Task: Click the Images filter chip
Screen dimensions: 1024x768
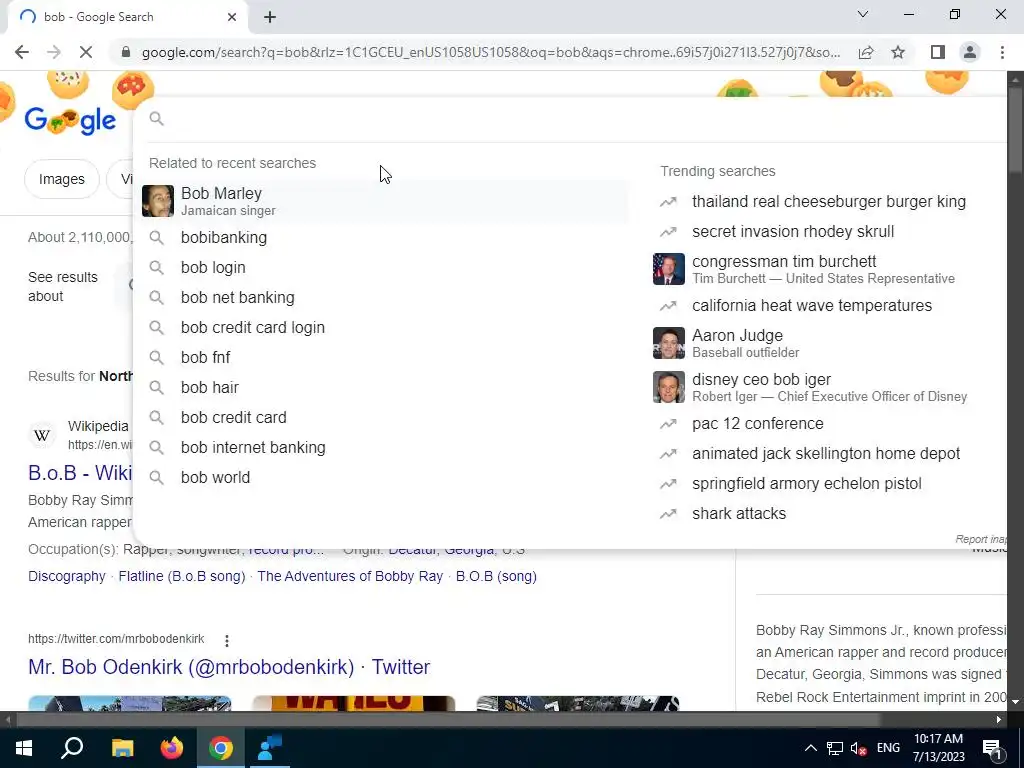Action: point(61,179)
